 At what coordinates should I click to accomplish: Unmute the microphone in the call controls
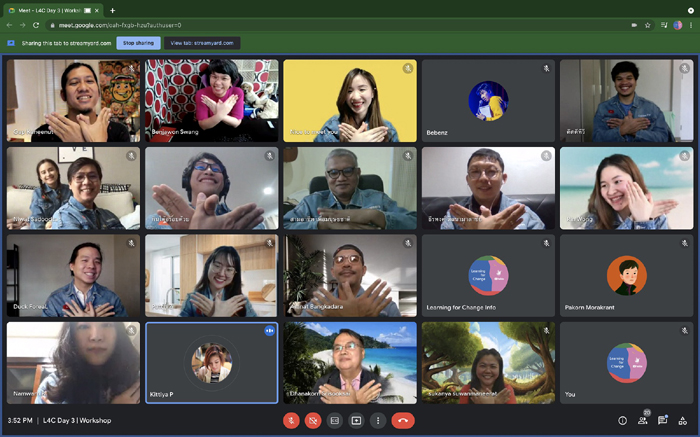pyautogui.click(x=291, y=420)
